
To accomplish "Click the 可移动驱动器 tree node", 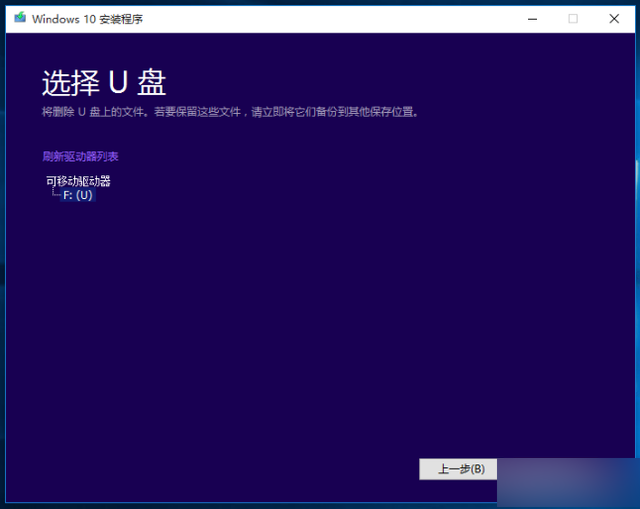I will (78, 181).
